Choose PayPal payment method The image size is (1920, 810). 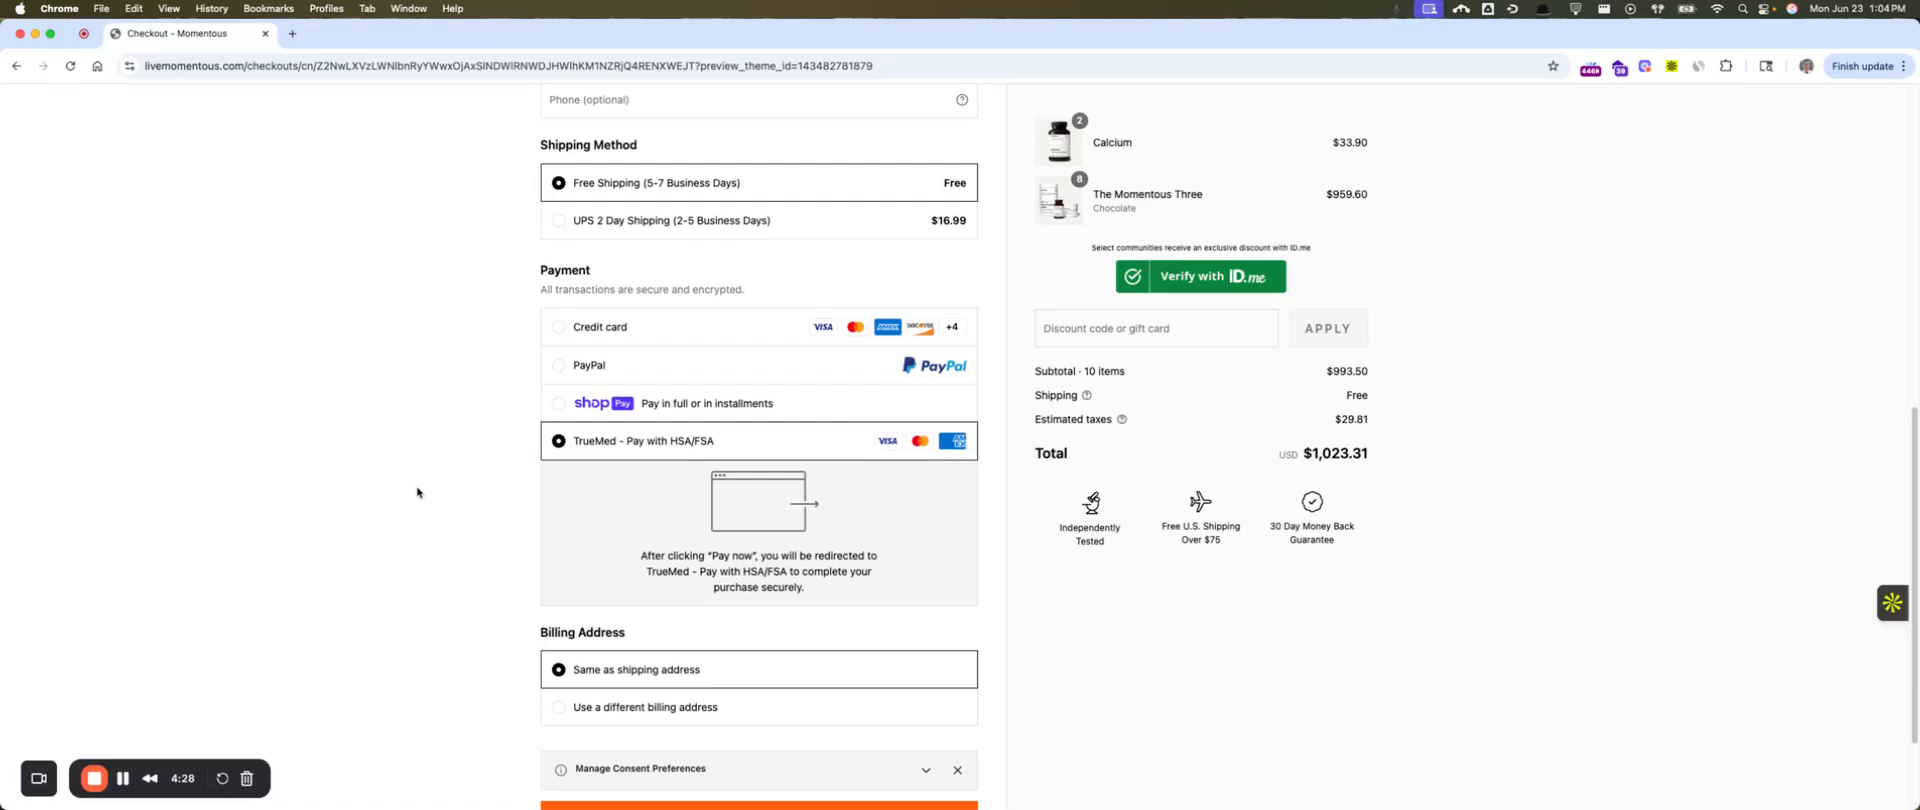click(759, 365)
